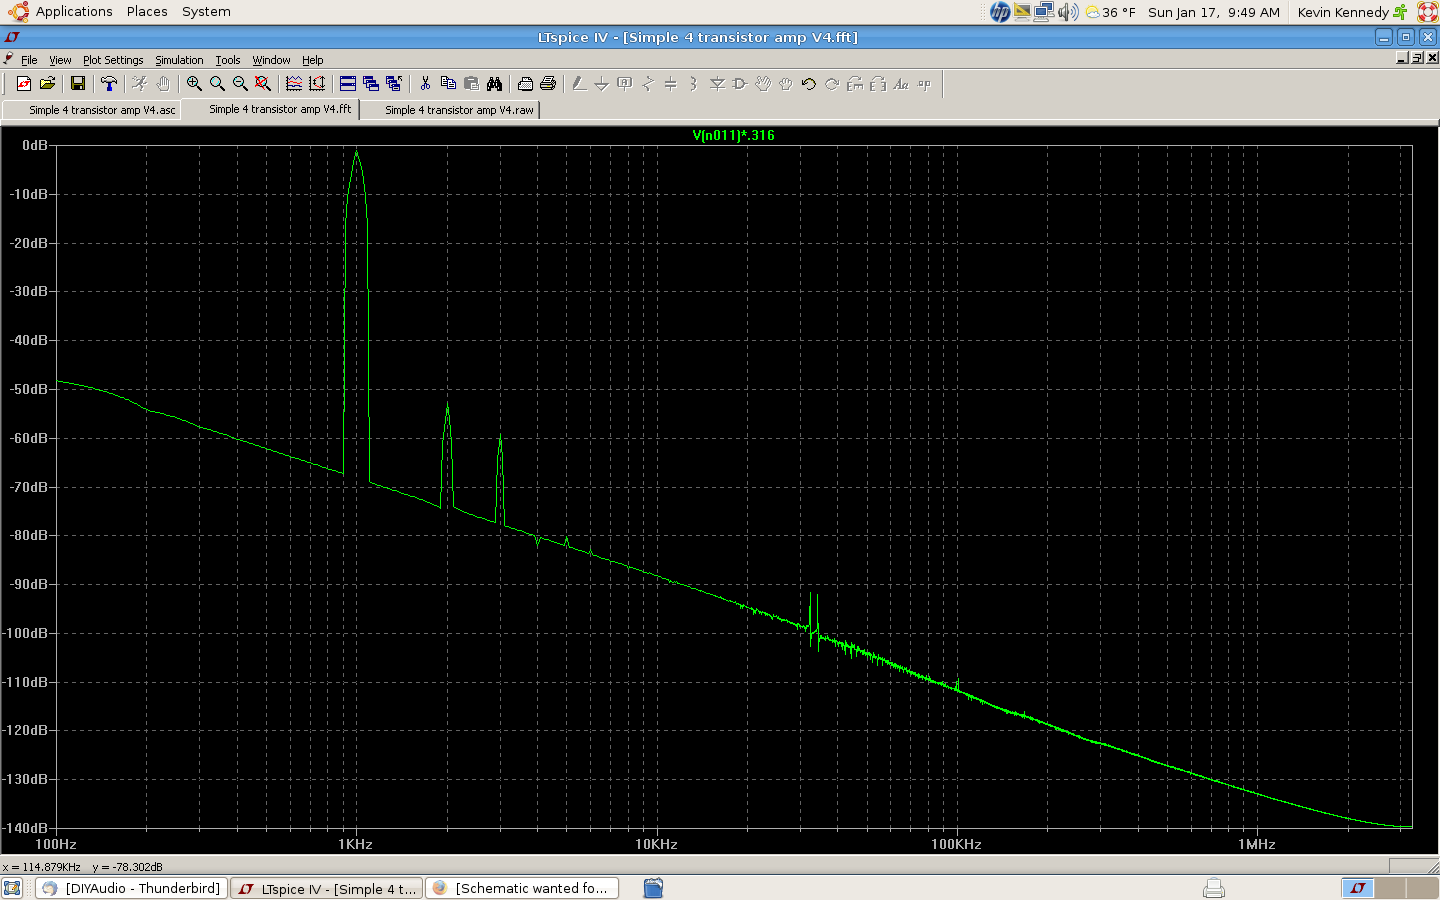The width and height of the screenshot is (1440, 900).
Task: Click the Pick Visible Traces icon
Action: (294, 84)
